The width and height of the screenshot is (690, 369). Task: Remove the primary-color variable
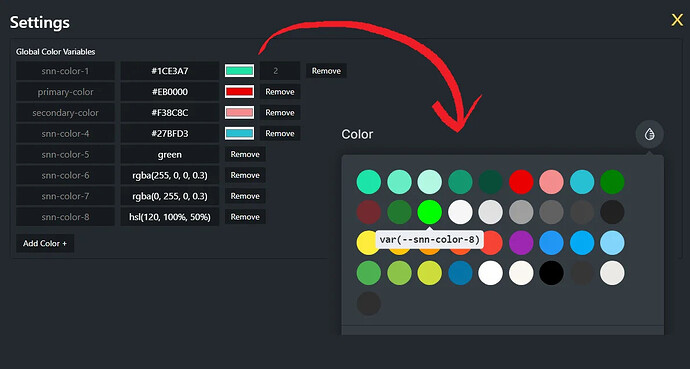coord(280,92)
